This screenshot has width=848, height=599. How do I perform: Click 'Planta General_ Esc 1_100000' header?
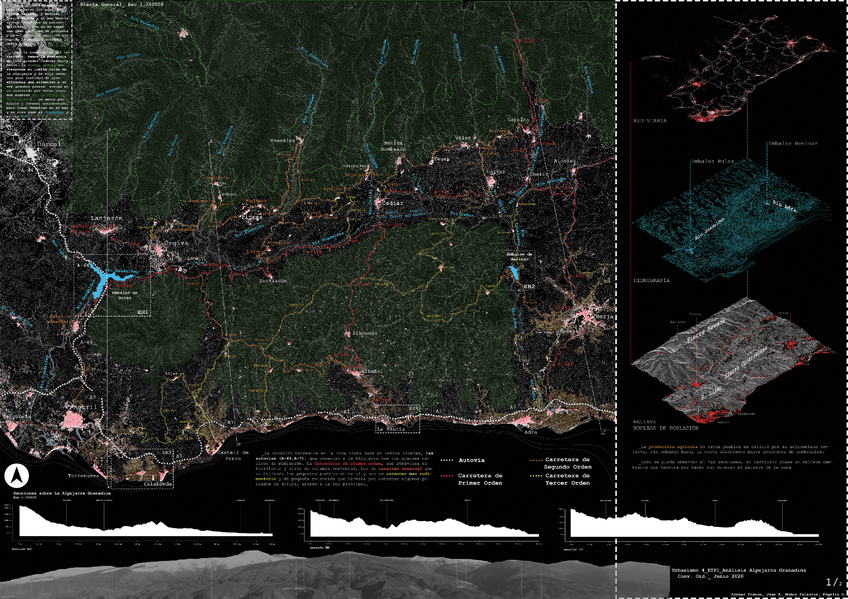121,4
